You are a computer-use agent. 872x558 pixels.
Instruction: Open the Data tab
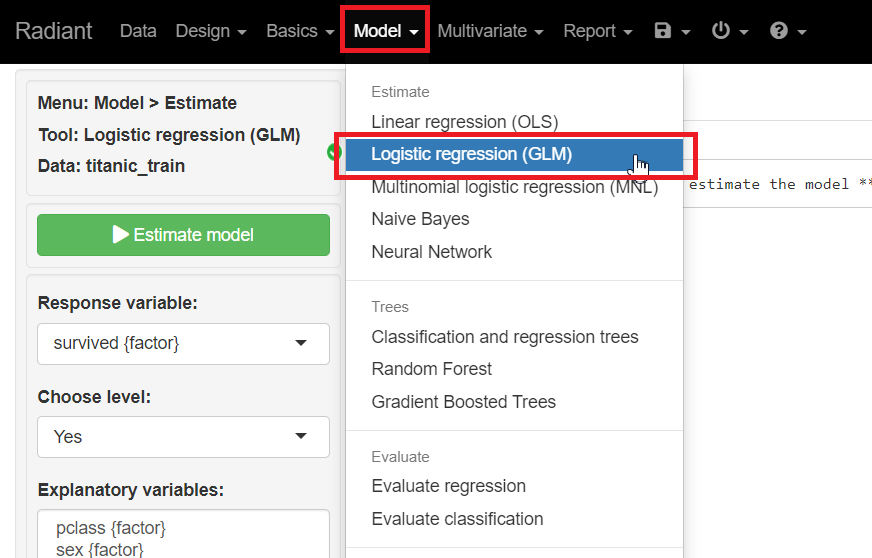pyautogui.click(x=138, y=31)
